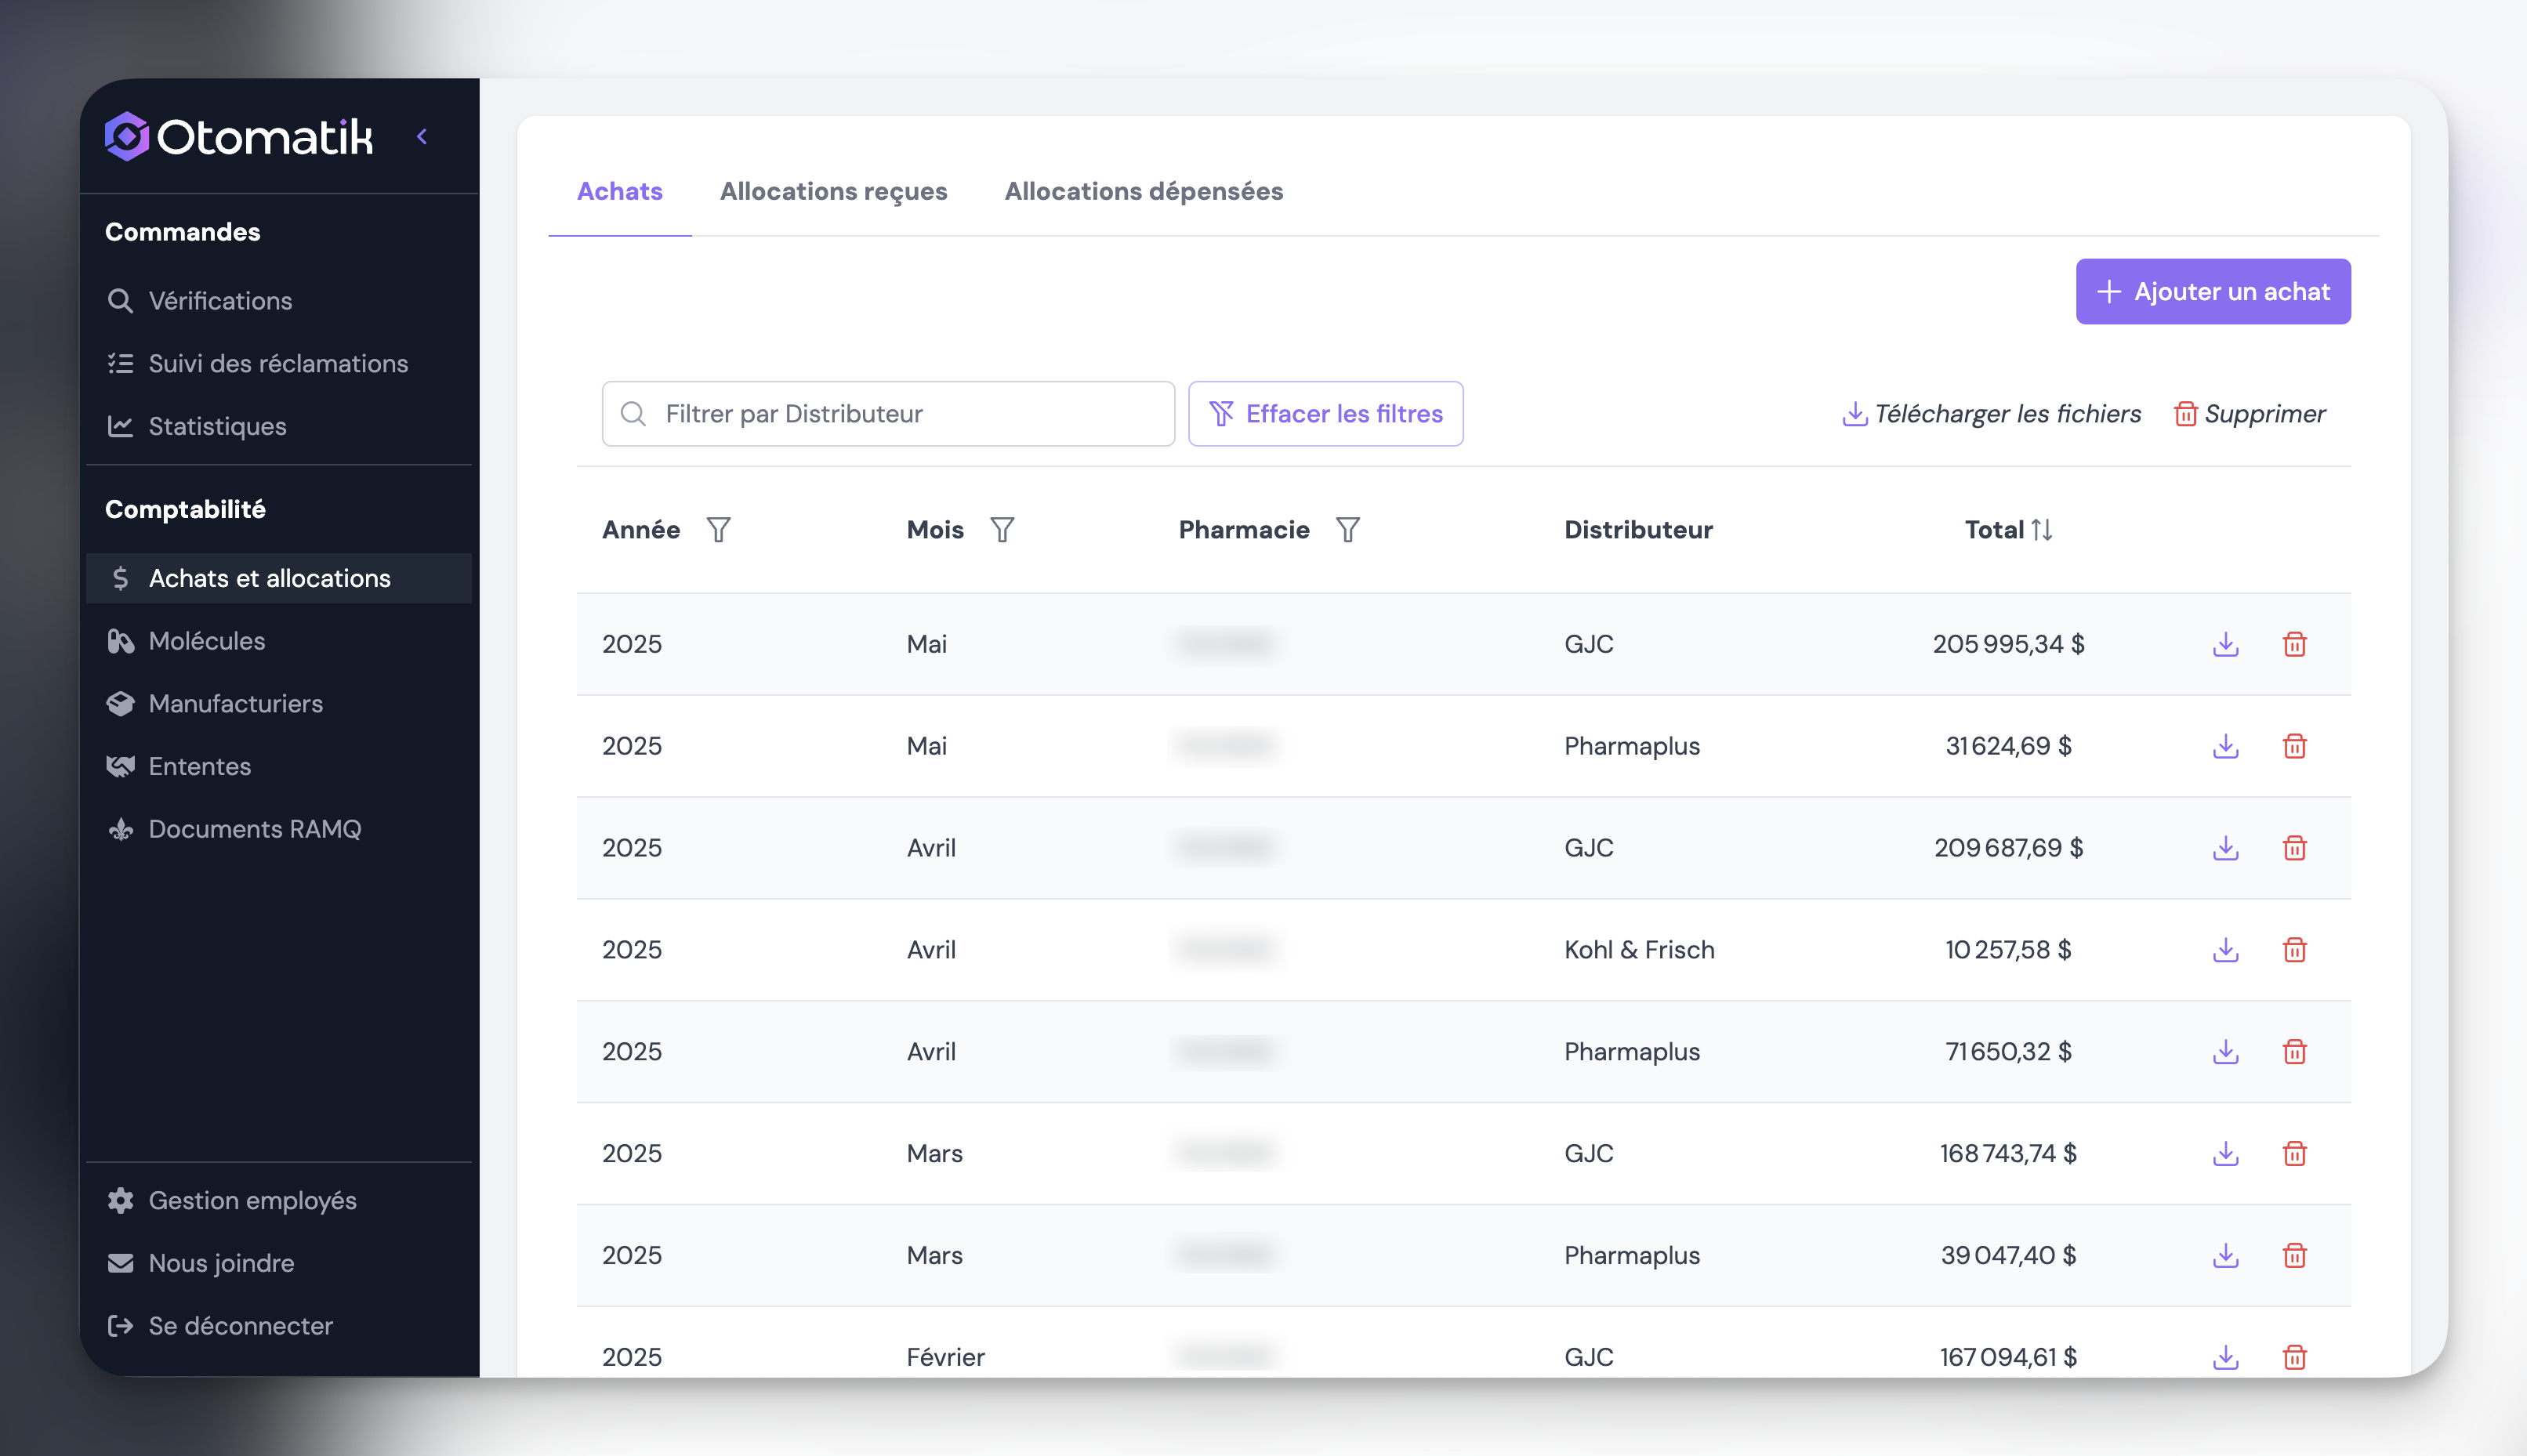Download the Mai GJC purchase file
The image size is (2527, 1456).
coord(2225,644)
